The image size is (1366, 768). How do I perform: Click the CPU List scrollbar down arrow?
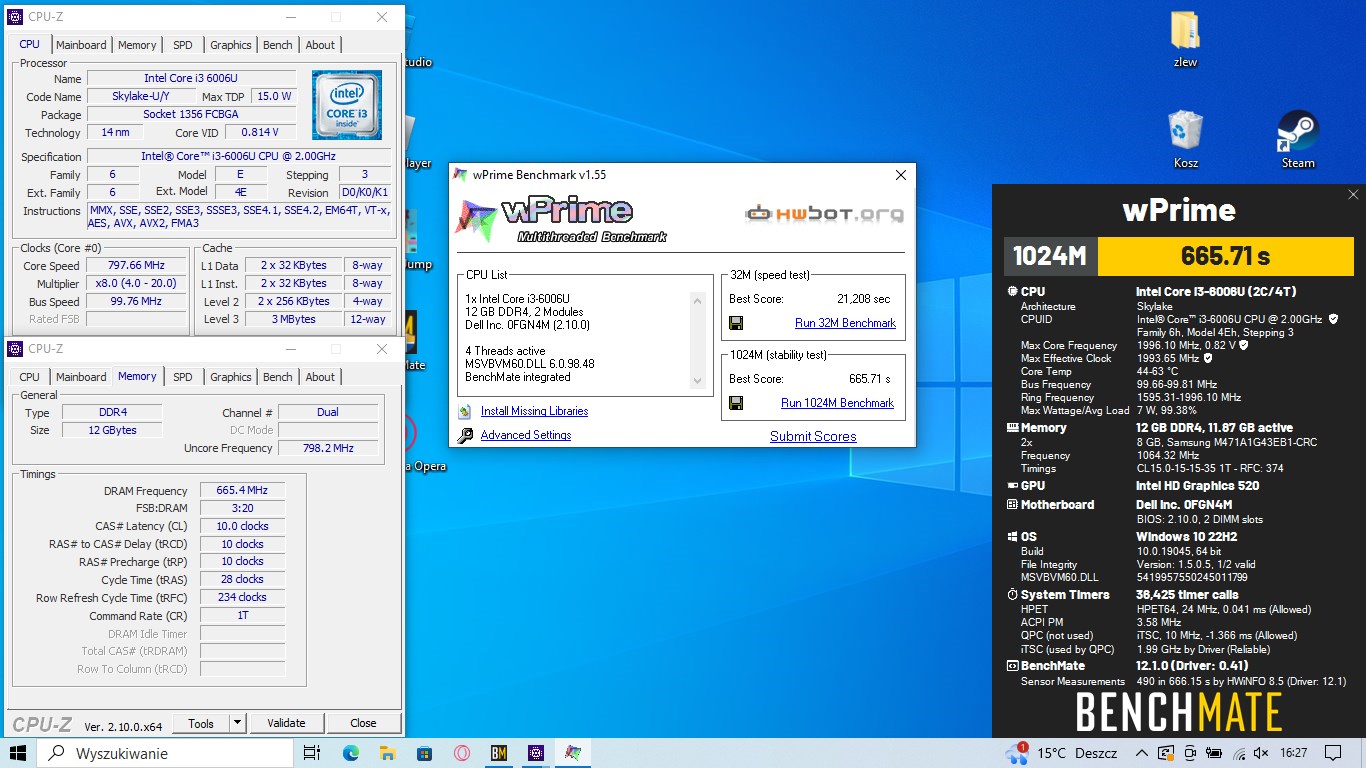coord(697,380)
